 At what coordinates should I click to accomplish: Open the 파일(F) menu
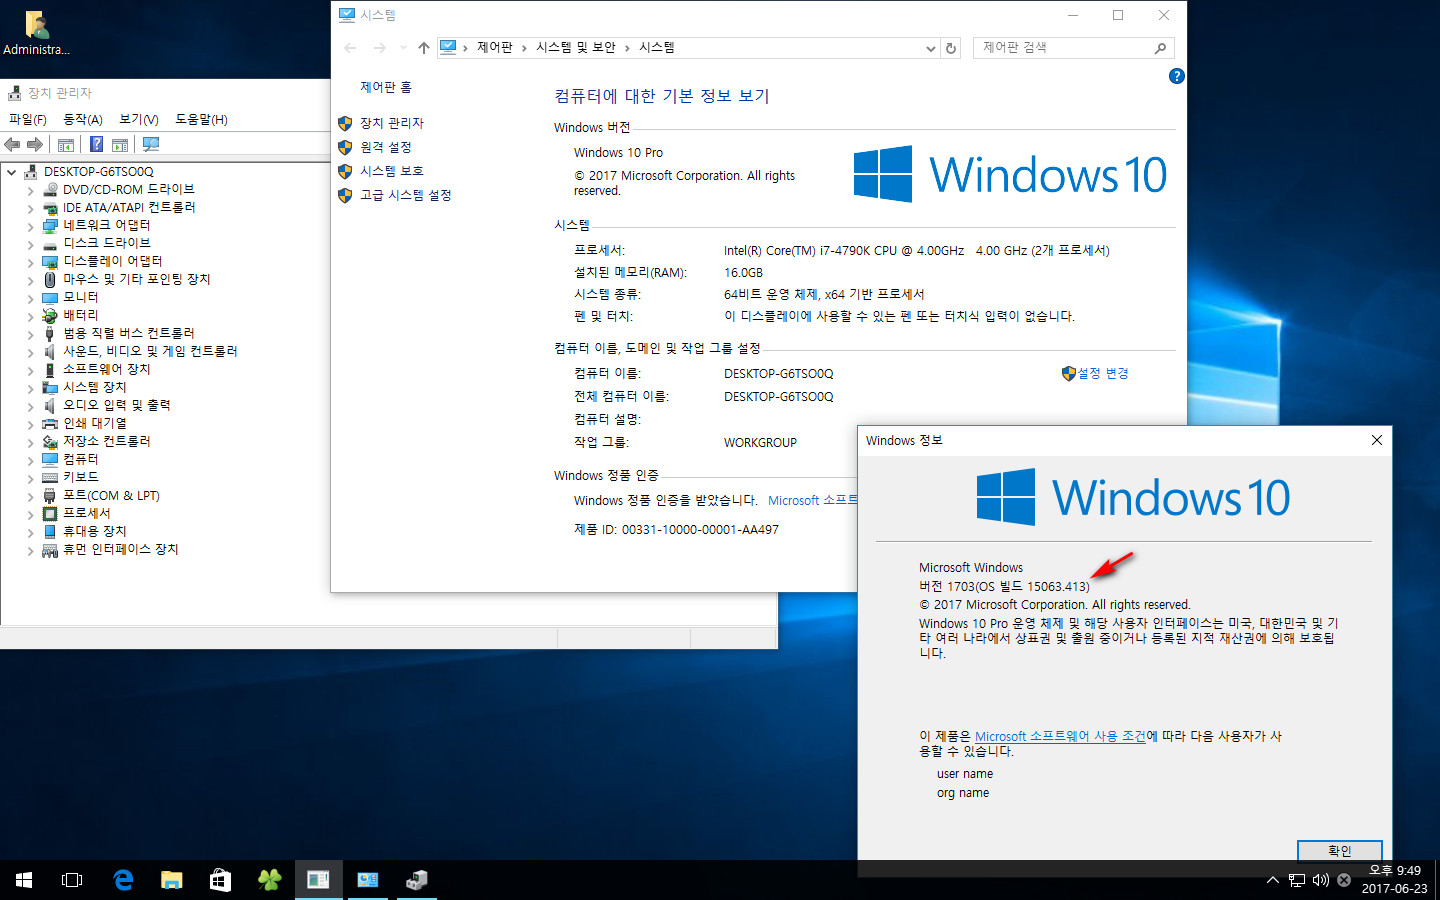[28, 119]
